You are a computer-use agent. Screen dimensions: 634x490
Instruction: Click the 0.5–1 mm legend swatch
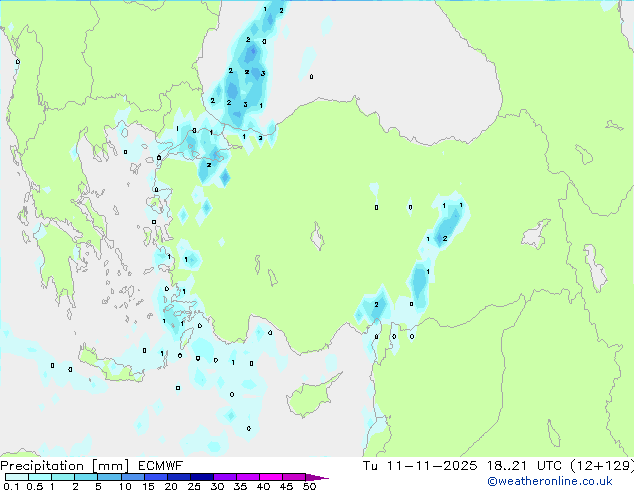click(x=40, y=477)
